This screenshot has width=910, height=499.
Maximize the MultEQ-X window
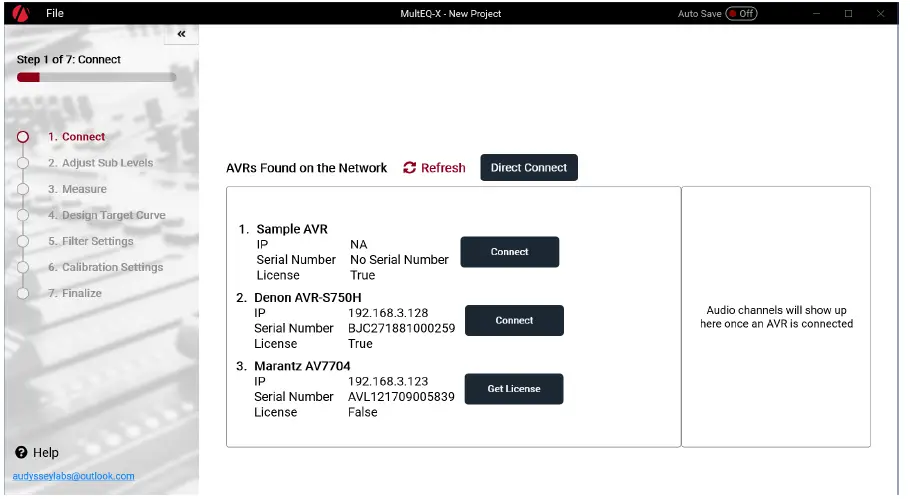point(848,13)
